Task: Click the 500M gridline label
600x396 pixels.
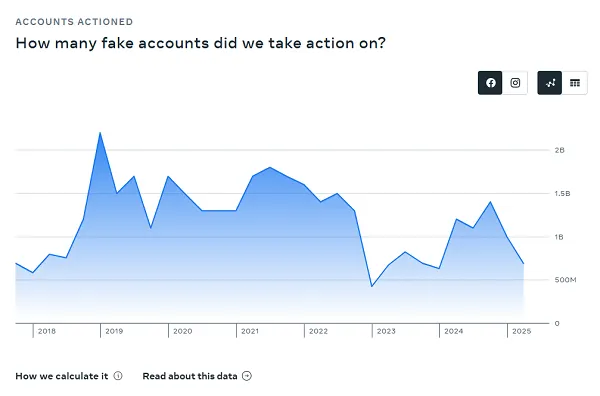Action: click(x=565, y=280)
